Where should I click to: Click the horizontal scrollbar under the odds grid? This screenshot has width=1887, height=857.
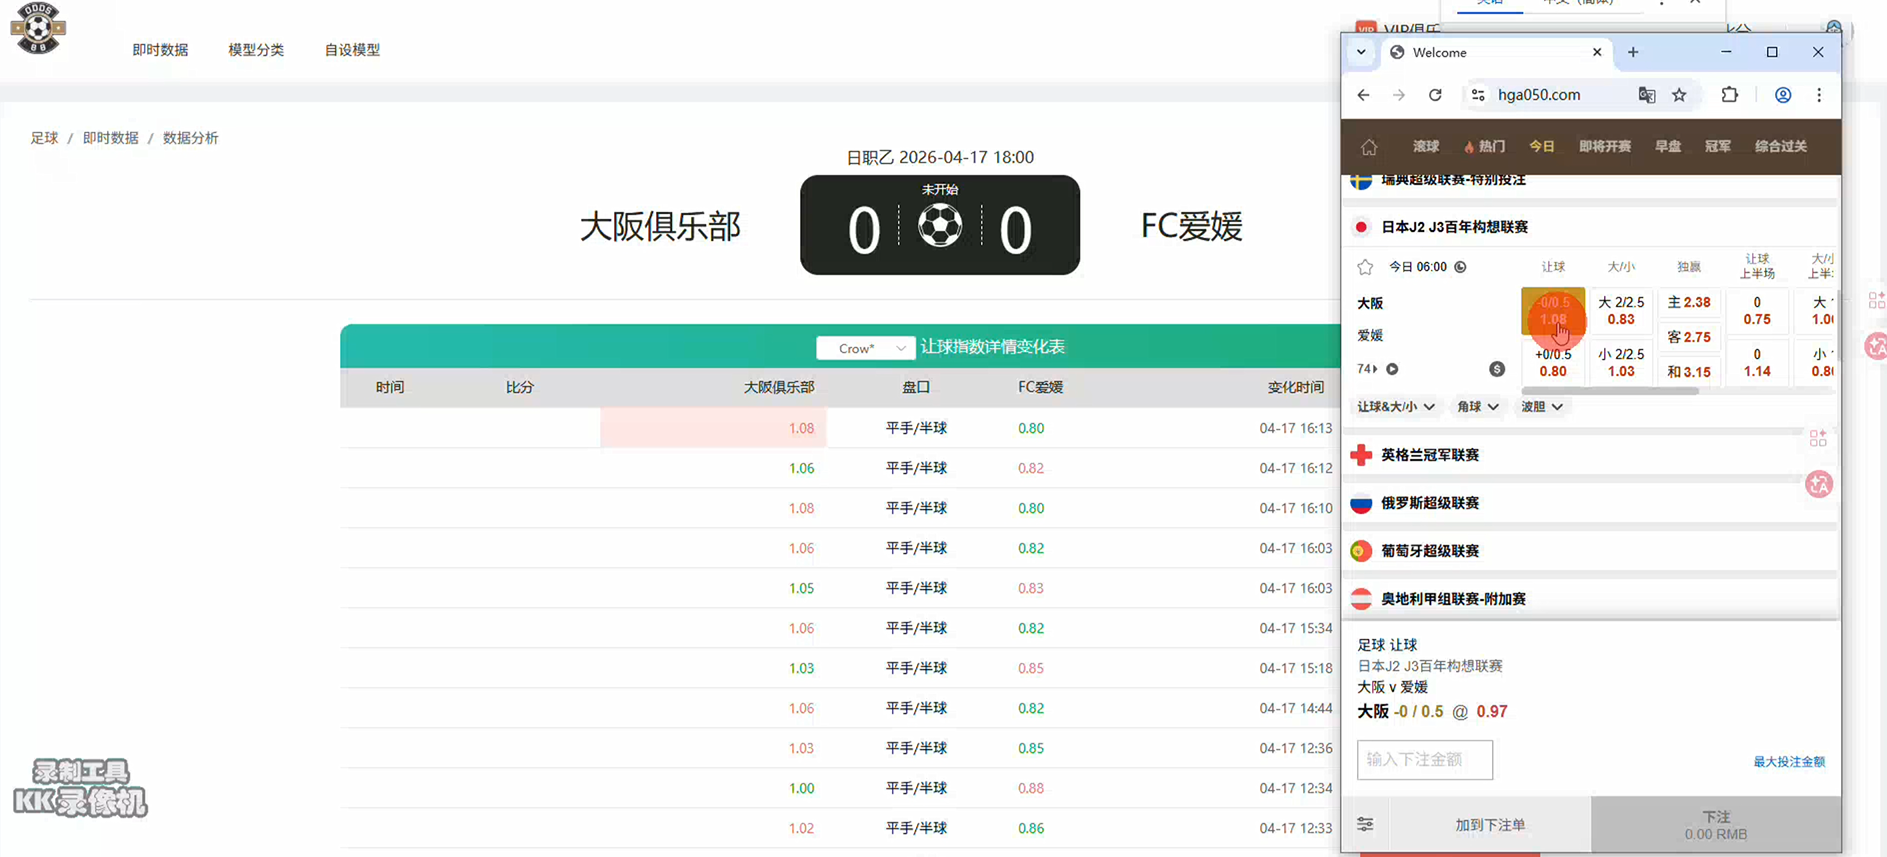(1610, 391)
